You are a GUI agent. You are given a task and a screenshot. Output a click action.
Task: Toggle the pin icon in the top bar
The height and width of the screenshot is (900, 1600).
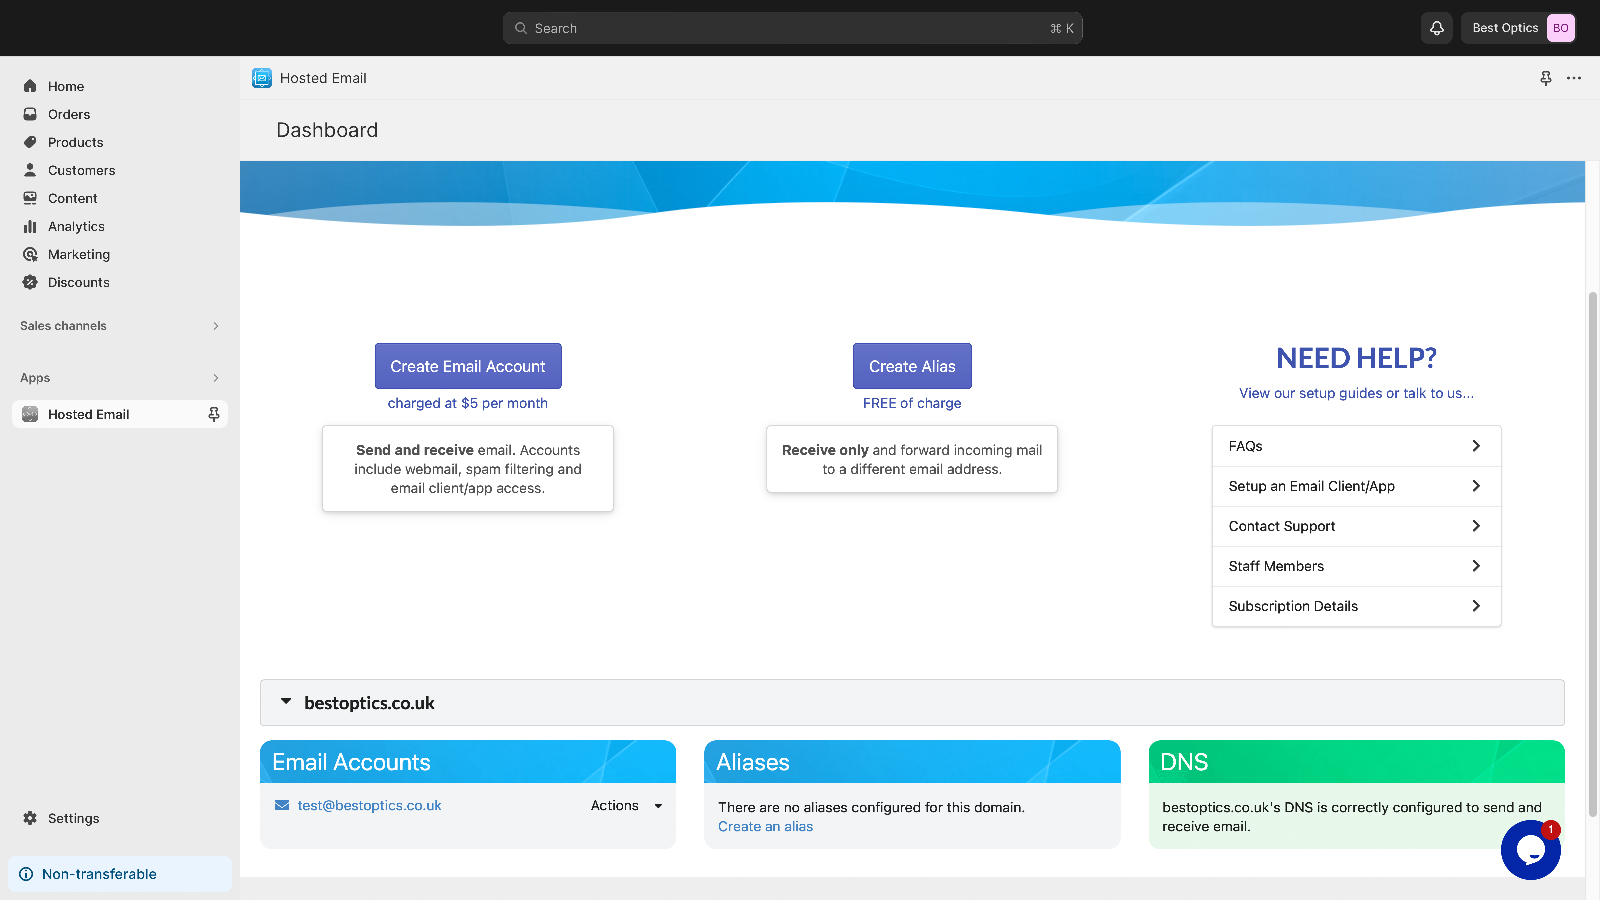(1545, 78)
